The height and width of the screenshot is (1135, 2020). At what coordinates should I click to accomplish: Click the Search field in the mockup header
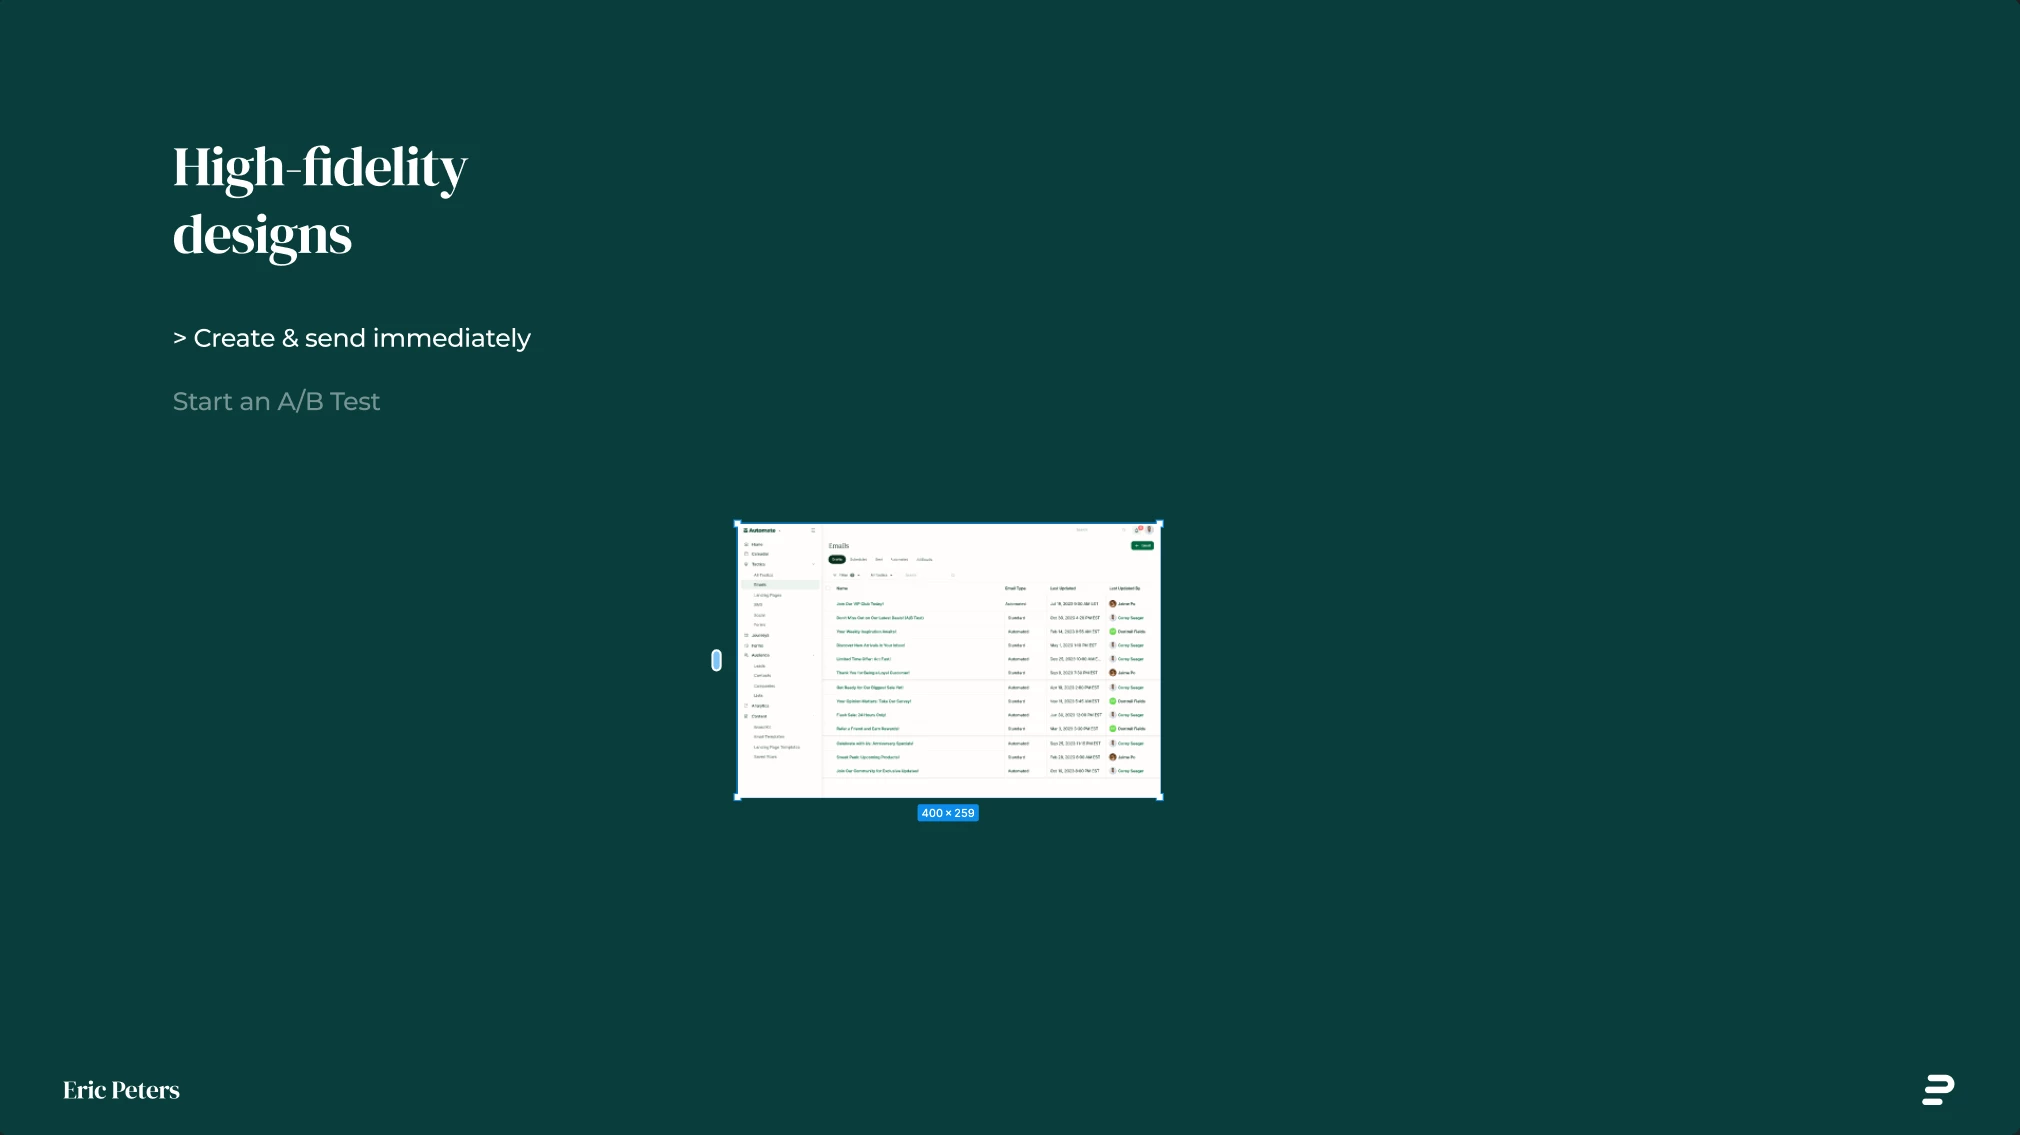(1100, 530)
